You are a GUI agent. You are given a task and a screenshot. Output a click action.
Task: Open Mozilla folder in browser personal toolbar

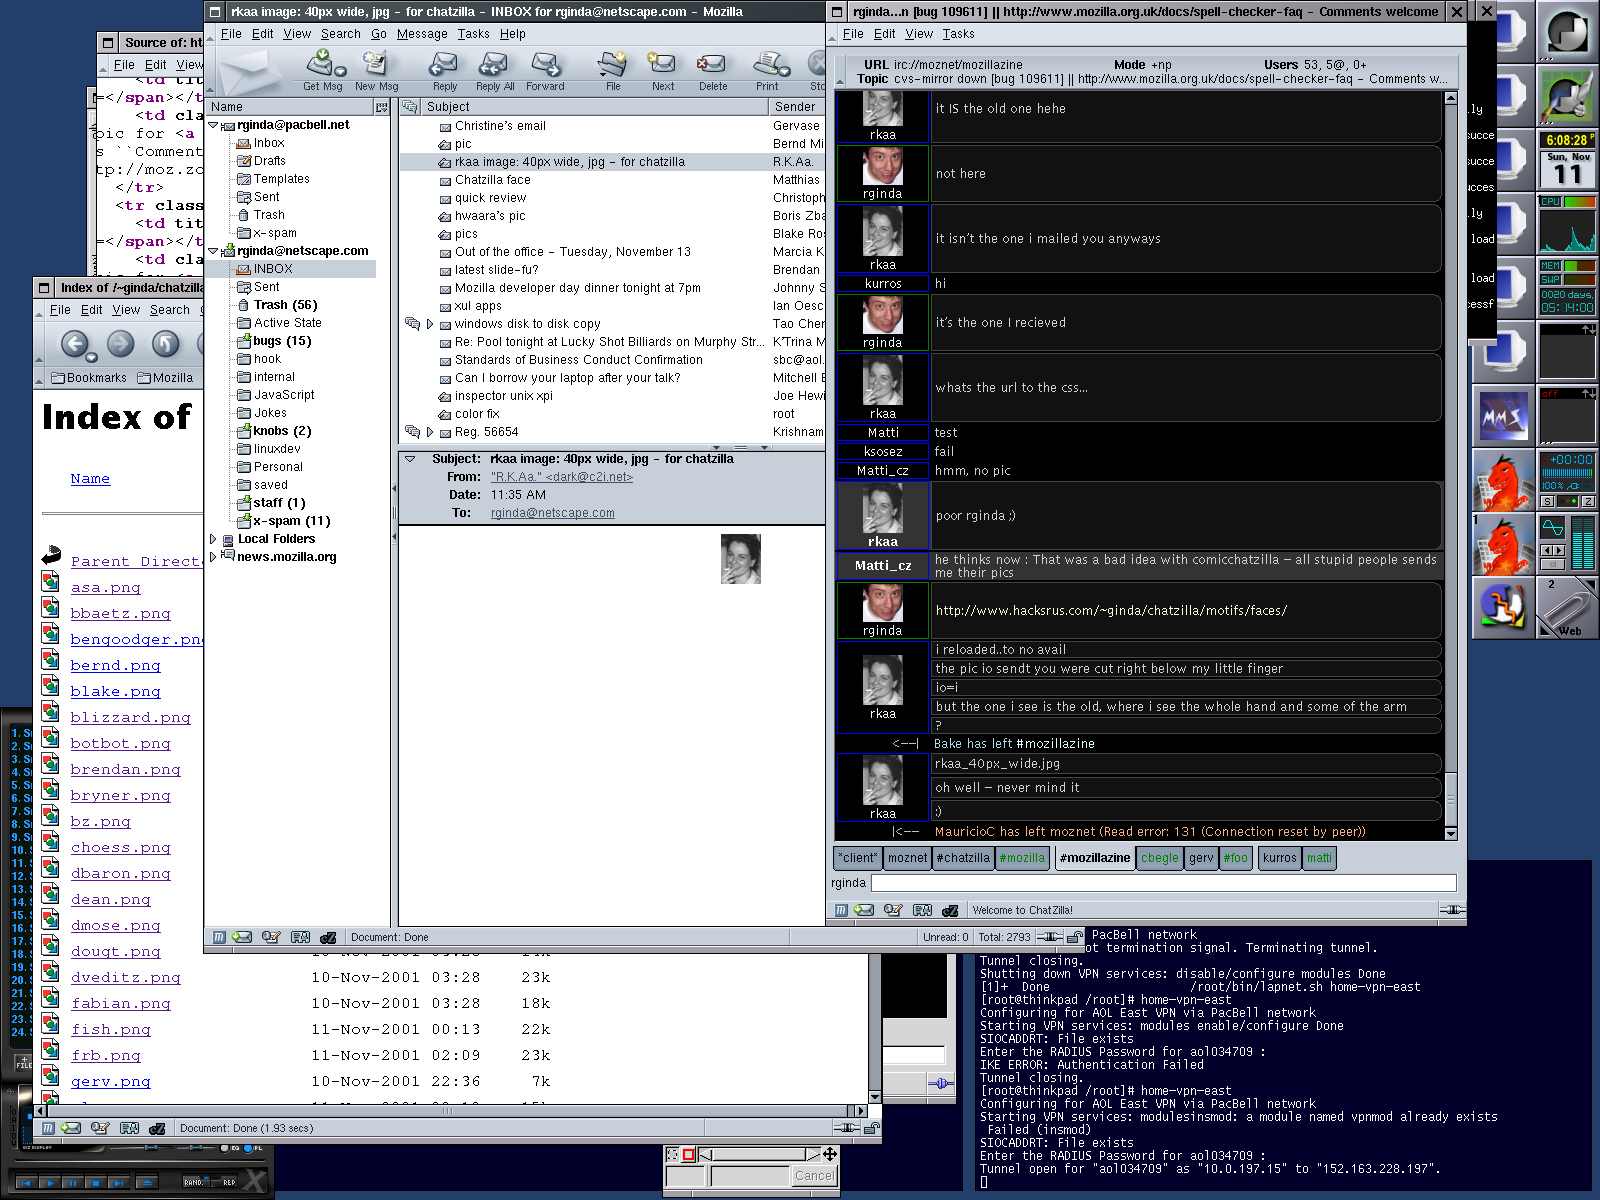tap(165, 378)
